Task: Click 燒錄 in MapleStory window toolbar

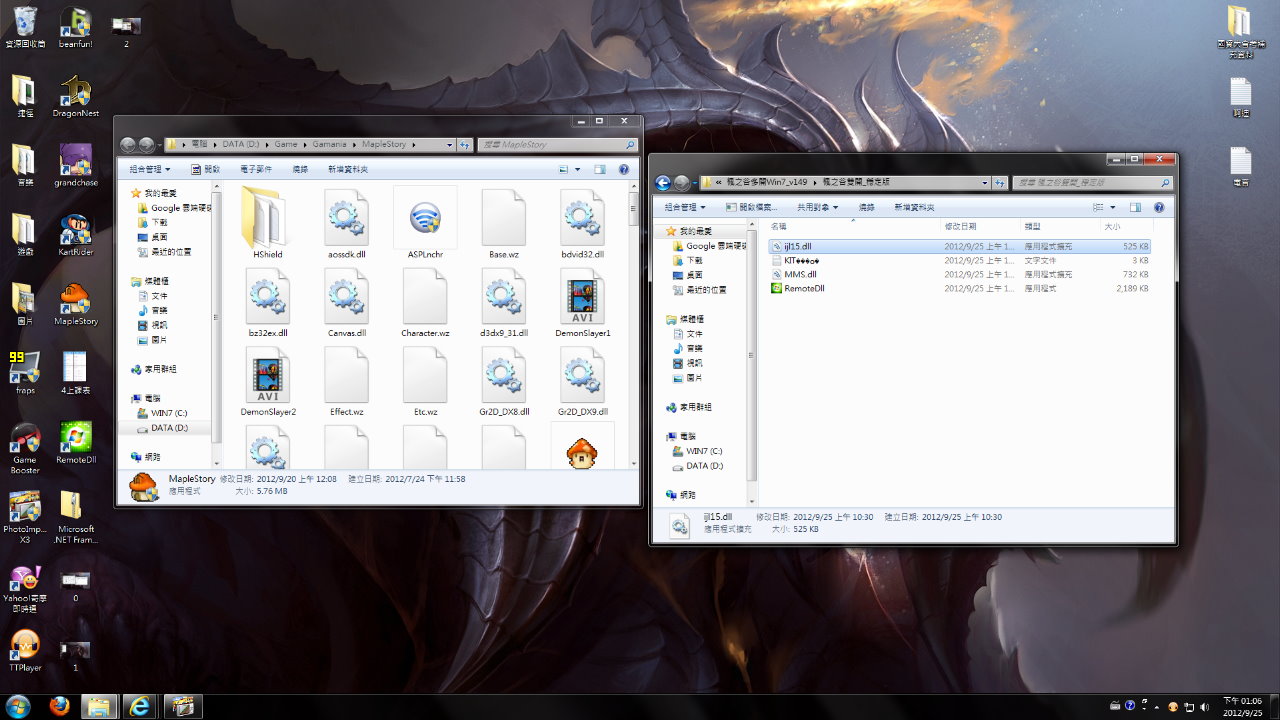Action: (x=300, y=170)
